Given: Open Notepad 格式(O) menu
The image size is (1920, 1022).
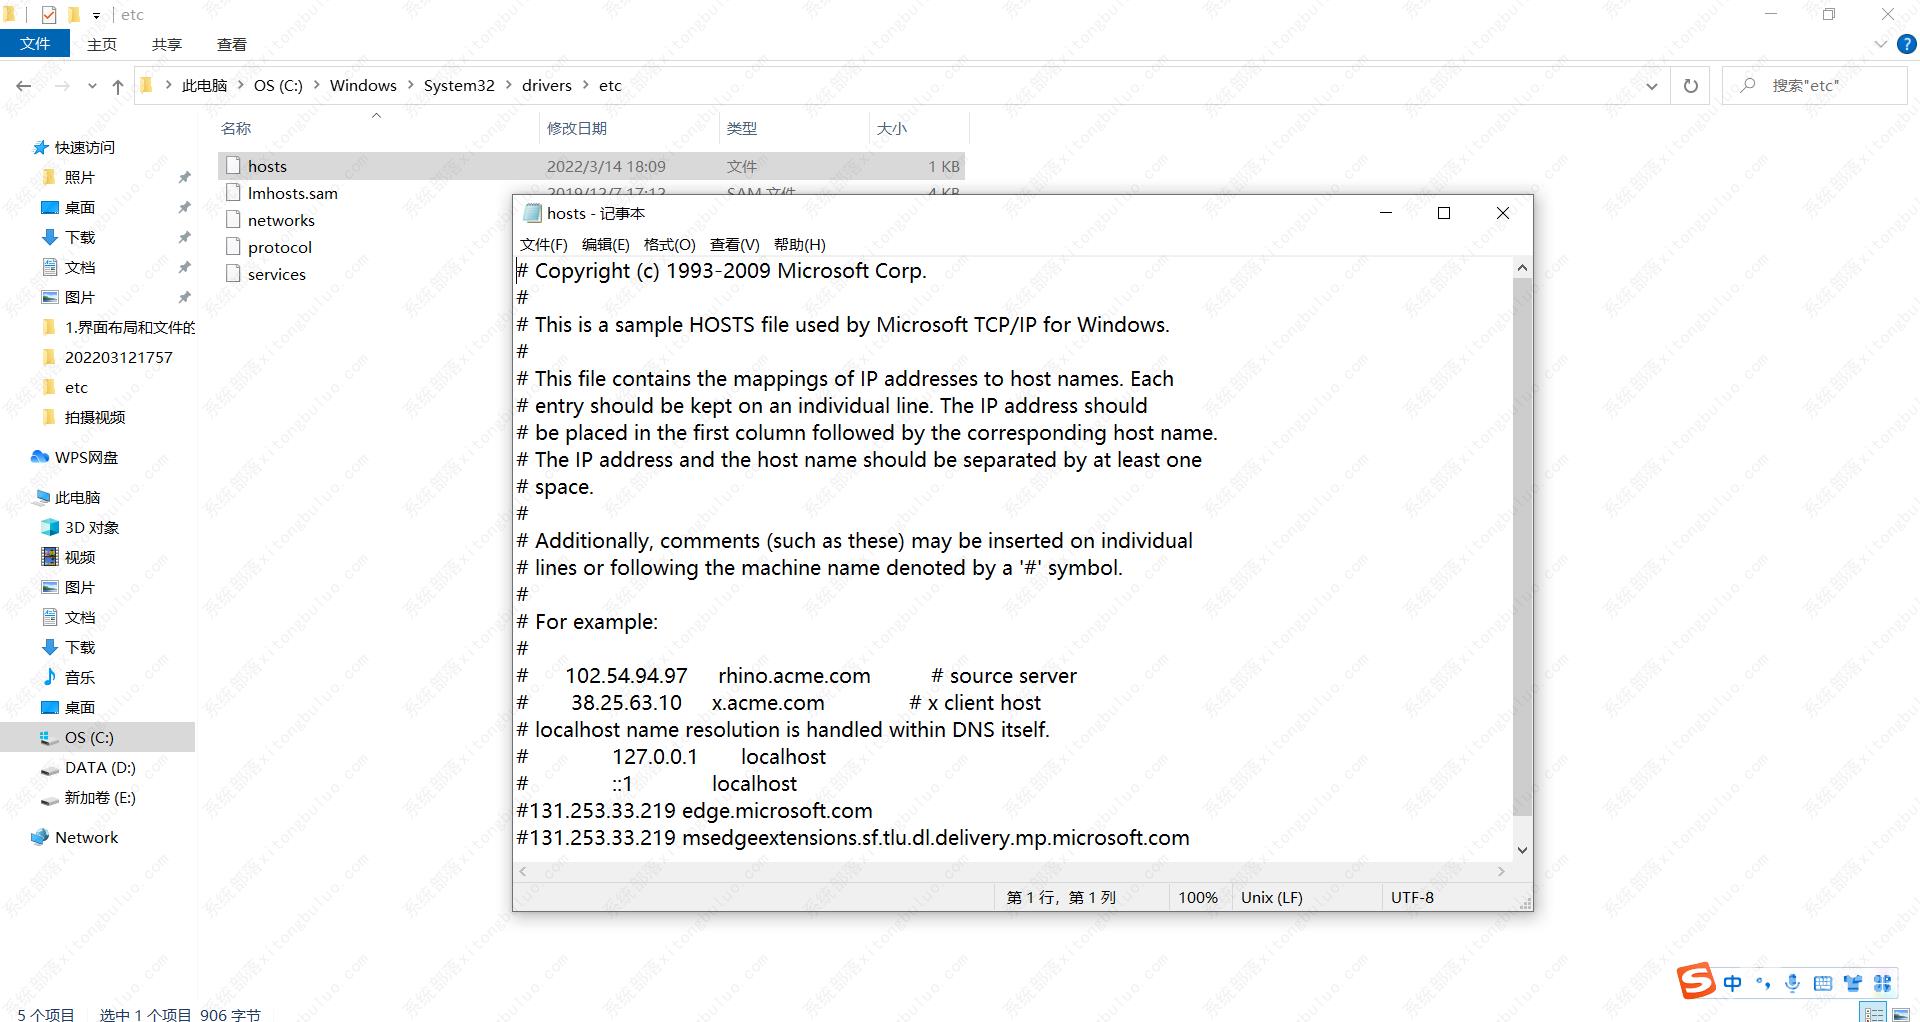Looking at the screenshot, I should tap(669, 244).
